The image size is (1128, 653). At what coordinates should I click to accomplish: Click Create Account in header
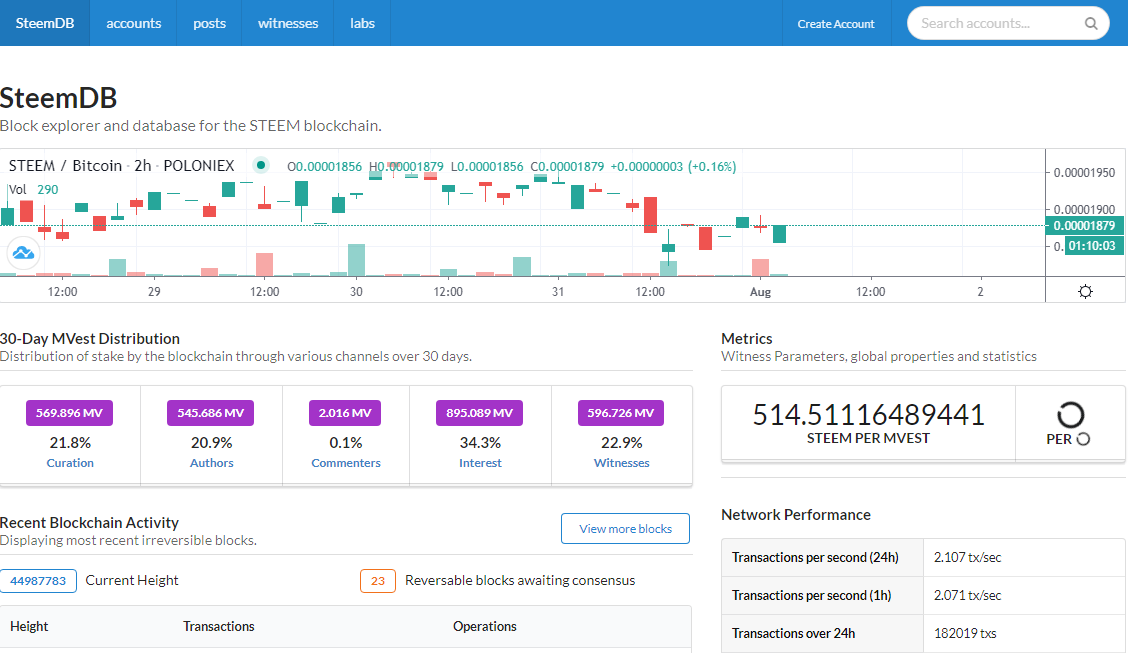[x=836, y=24]
